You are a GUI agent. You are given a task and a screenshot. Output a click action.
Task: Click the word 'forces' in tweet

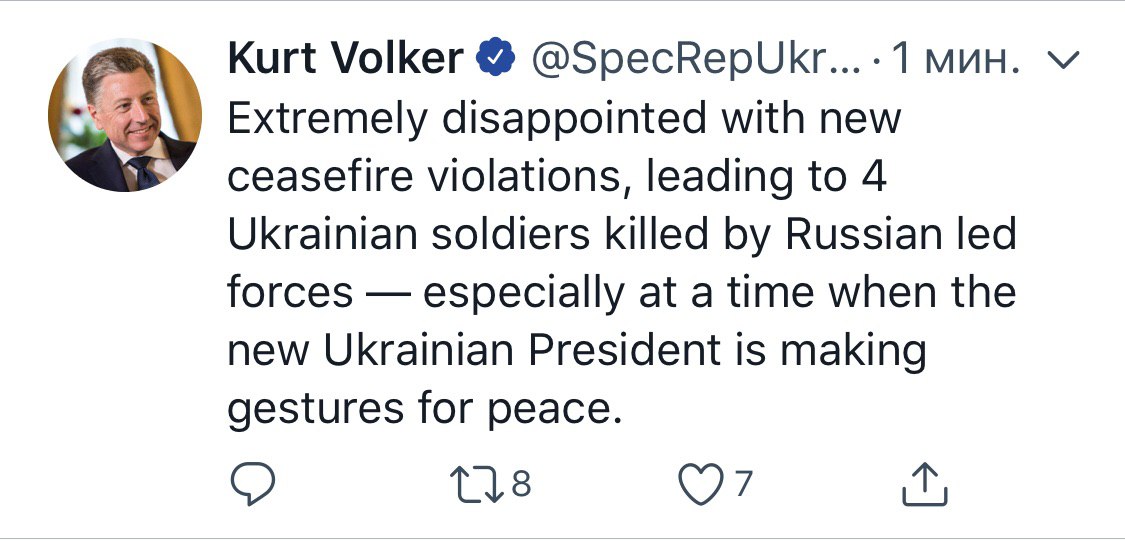(291, 293)
